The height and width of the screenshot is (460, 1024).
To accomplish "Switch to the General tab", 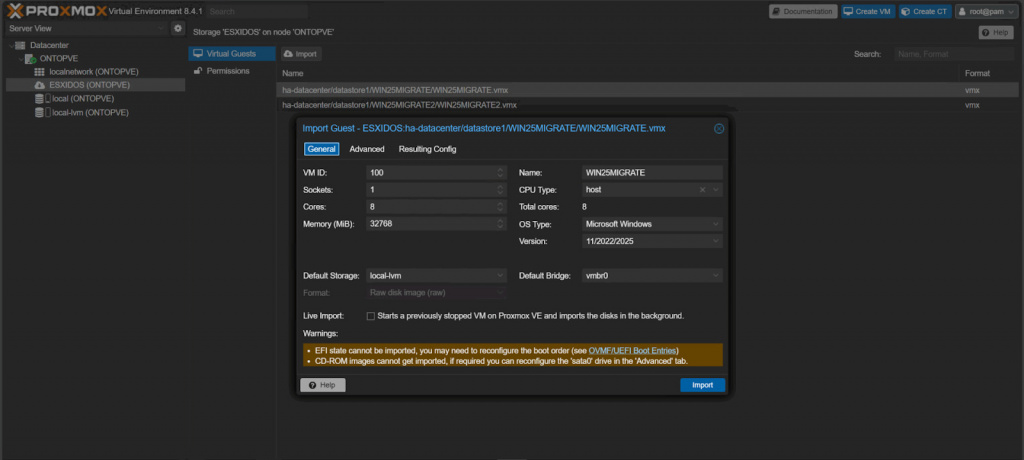I will click(321, 149).
